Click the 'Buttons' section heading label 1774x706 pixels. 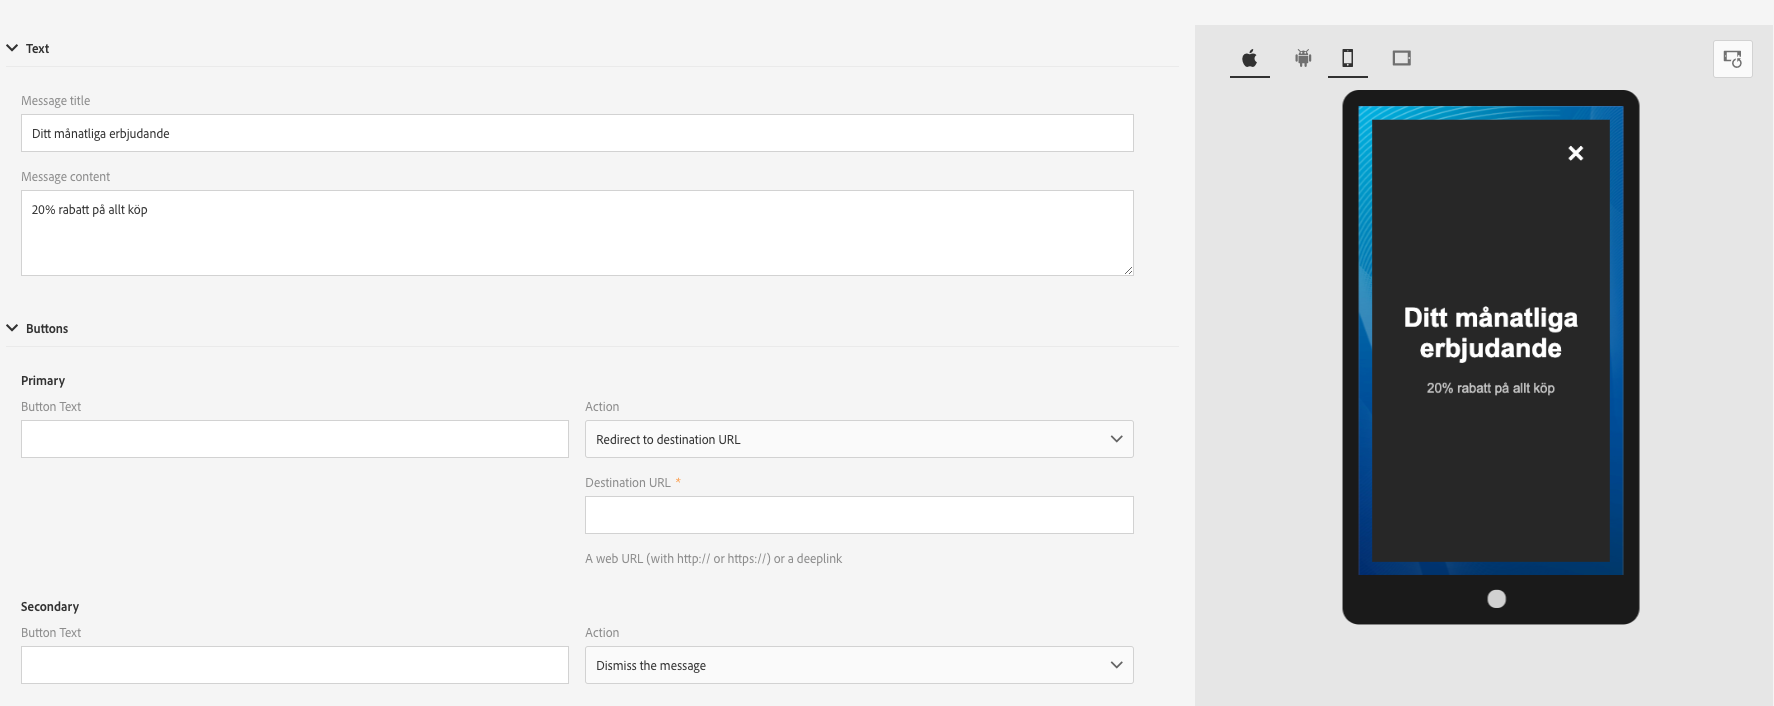coord(47,329)
